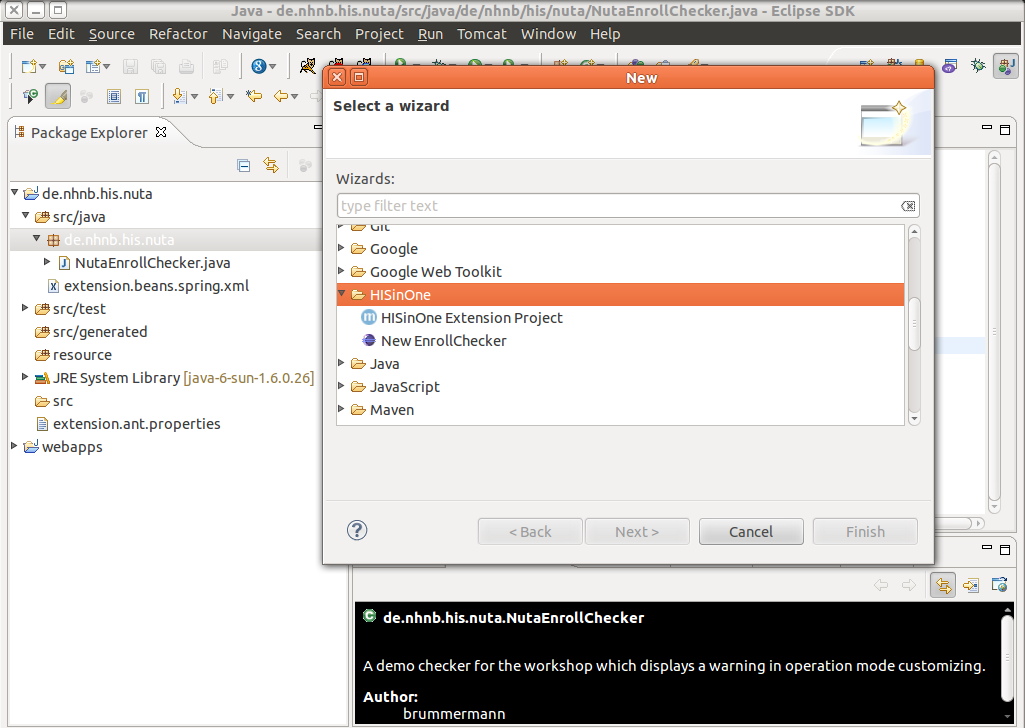This screenshot has height=728, width=1025.
Task: Toggle Link with Selection in Javadoc view
Action: [x=942, y=585]
